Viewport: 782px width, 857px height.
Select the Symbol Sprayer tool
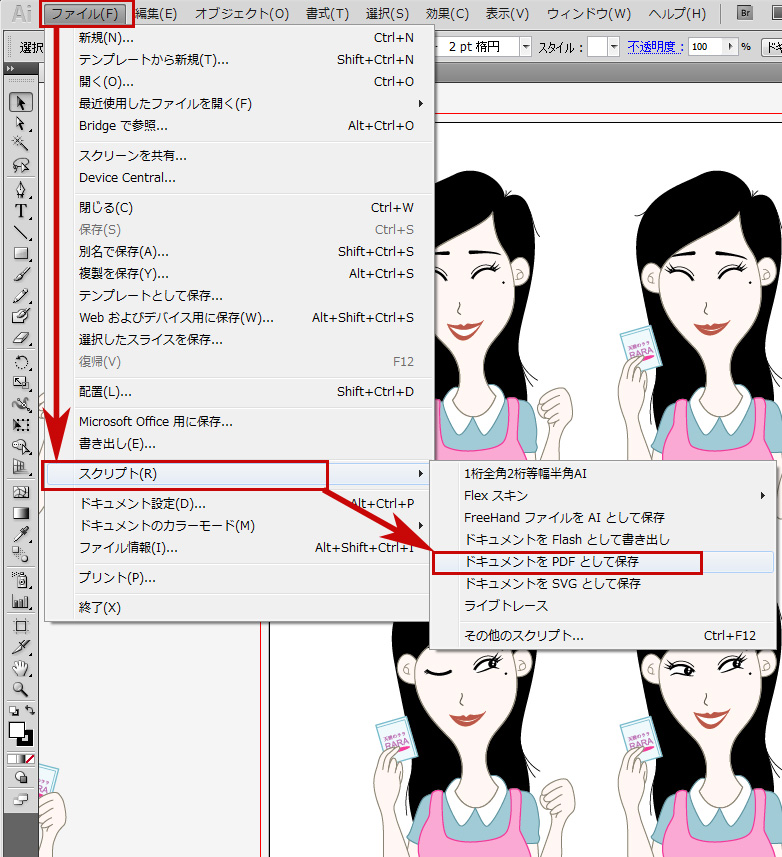[x=21, y=579]
